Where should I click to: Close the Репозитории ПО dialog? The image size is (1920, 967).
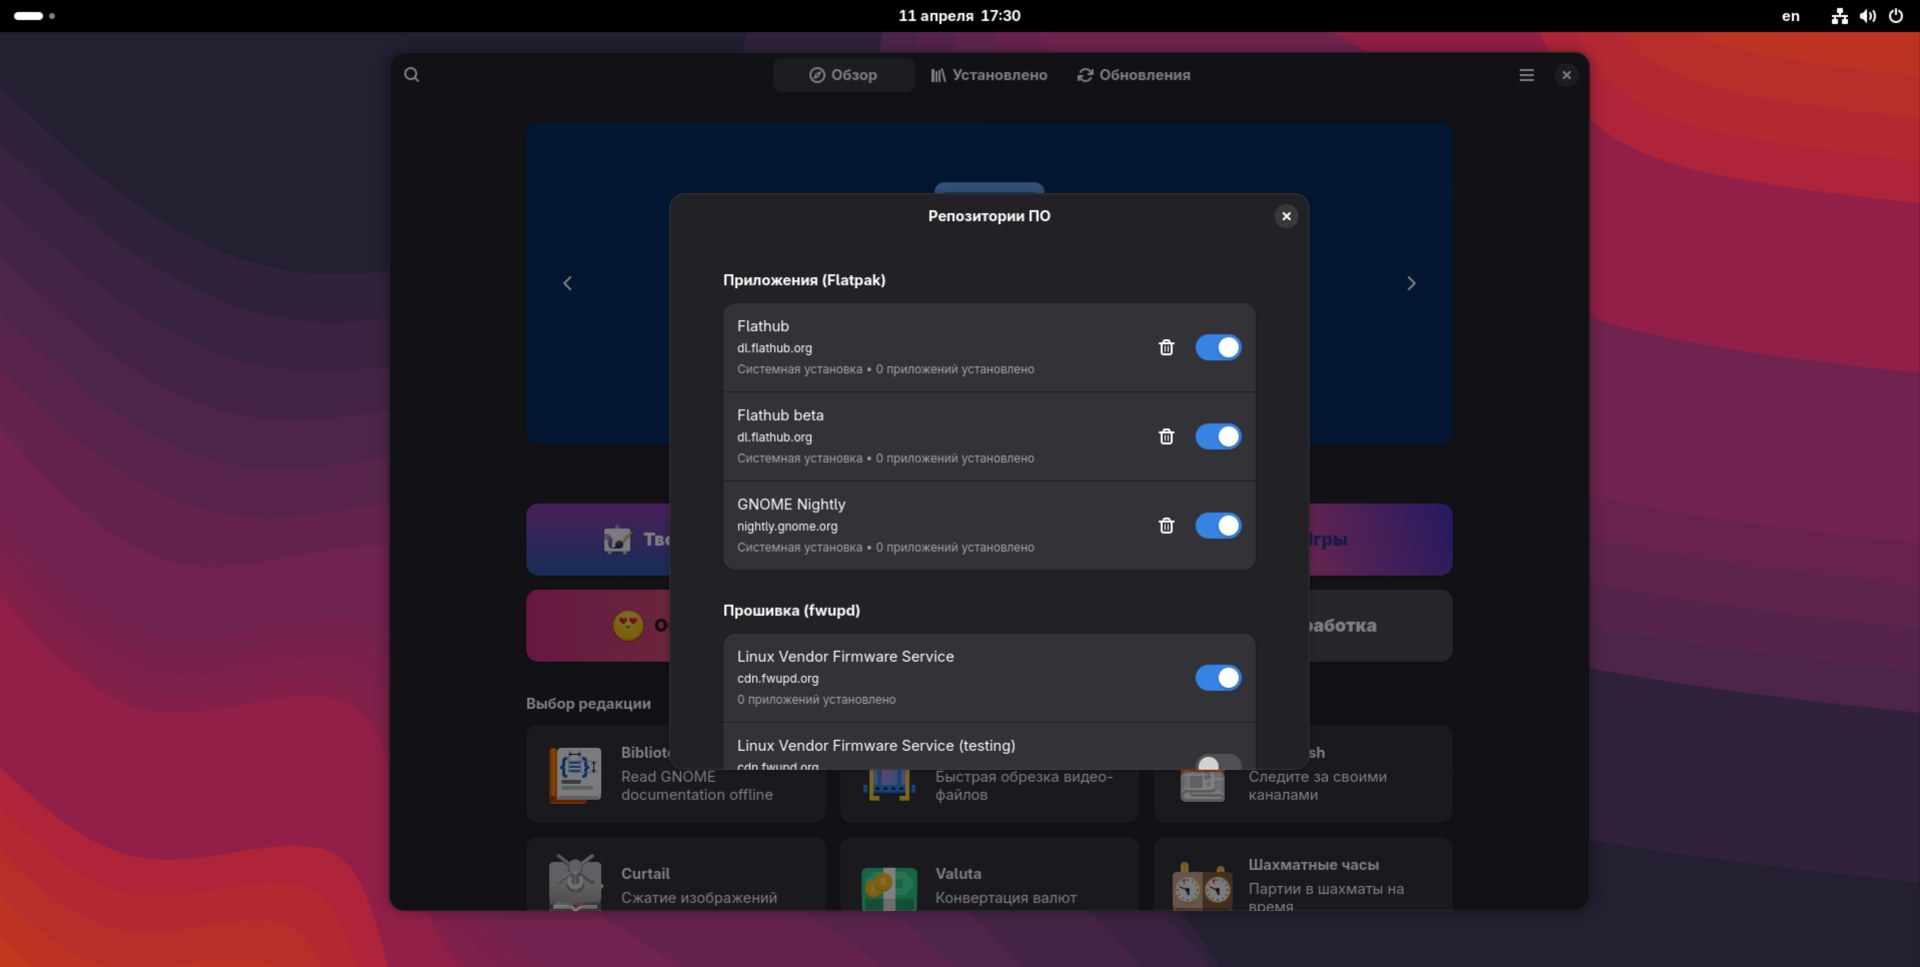[x=1286, y=216]
